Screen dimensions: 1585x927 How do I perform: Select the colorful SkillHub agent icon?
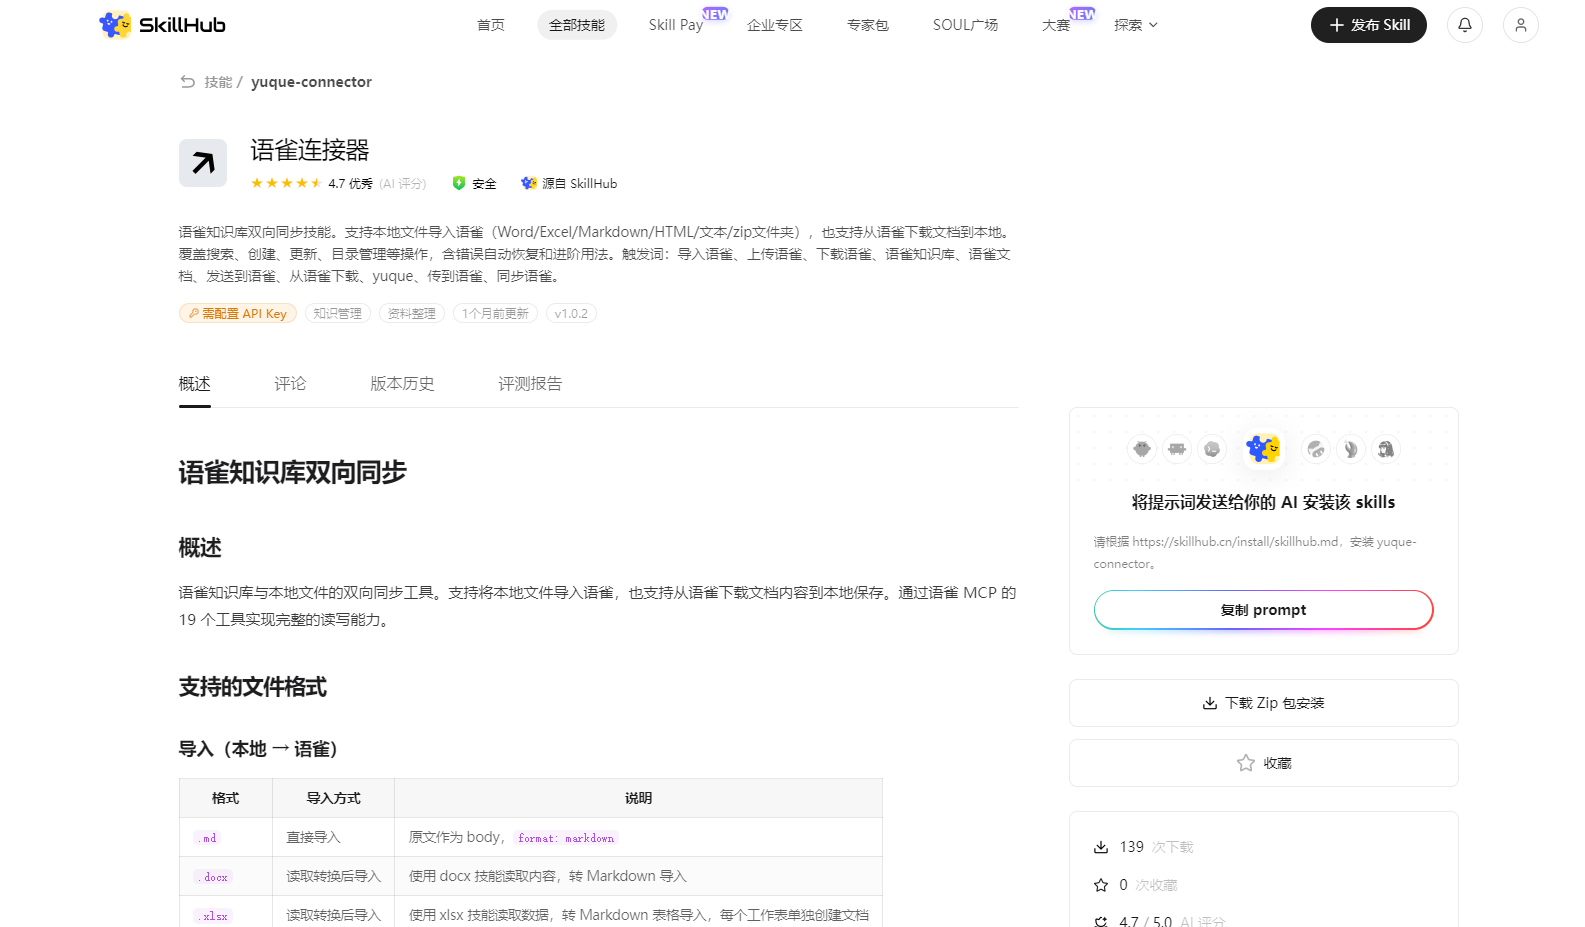click(x=1264, y=449)
